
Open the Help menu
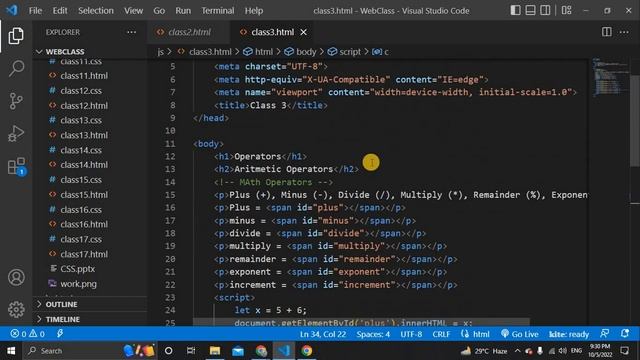coord(254,11)
